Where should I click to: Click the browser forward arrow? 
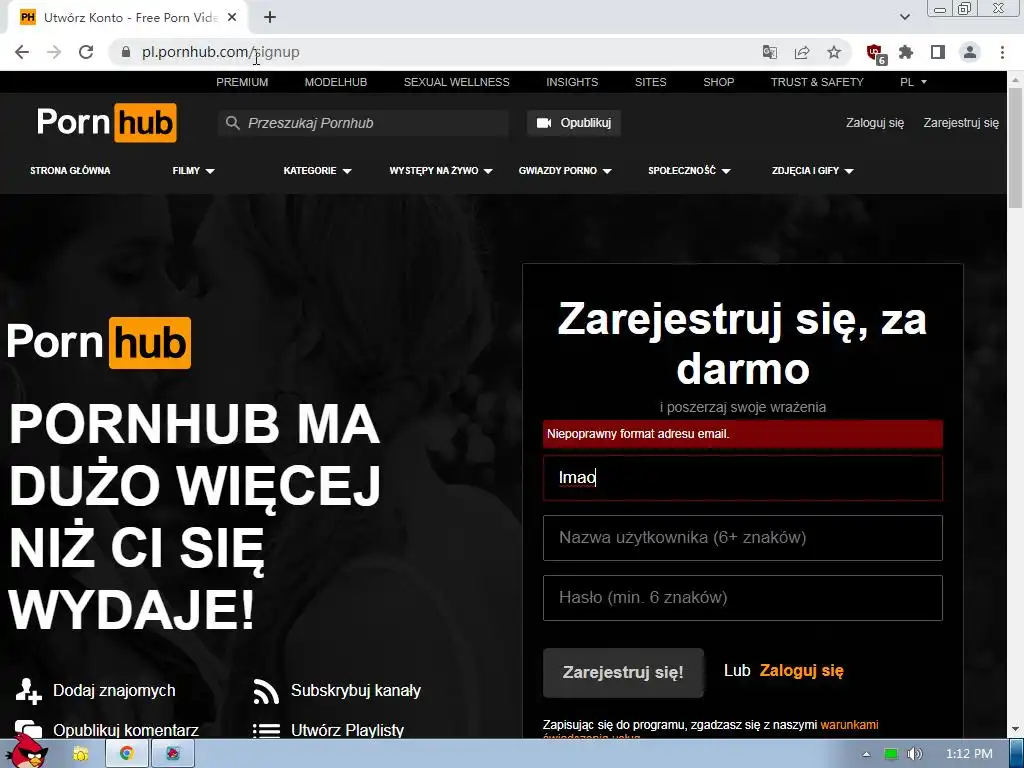pyautogui.click(x=54, y=52)
